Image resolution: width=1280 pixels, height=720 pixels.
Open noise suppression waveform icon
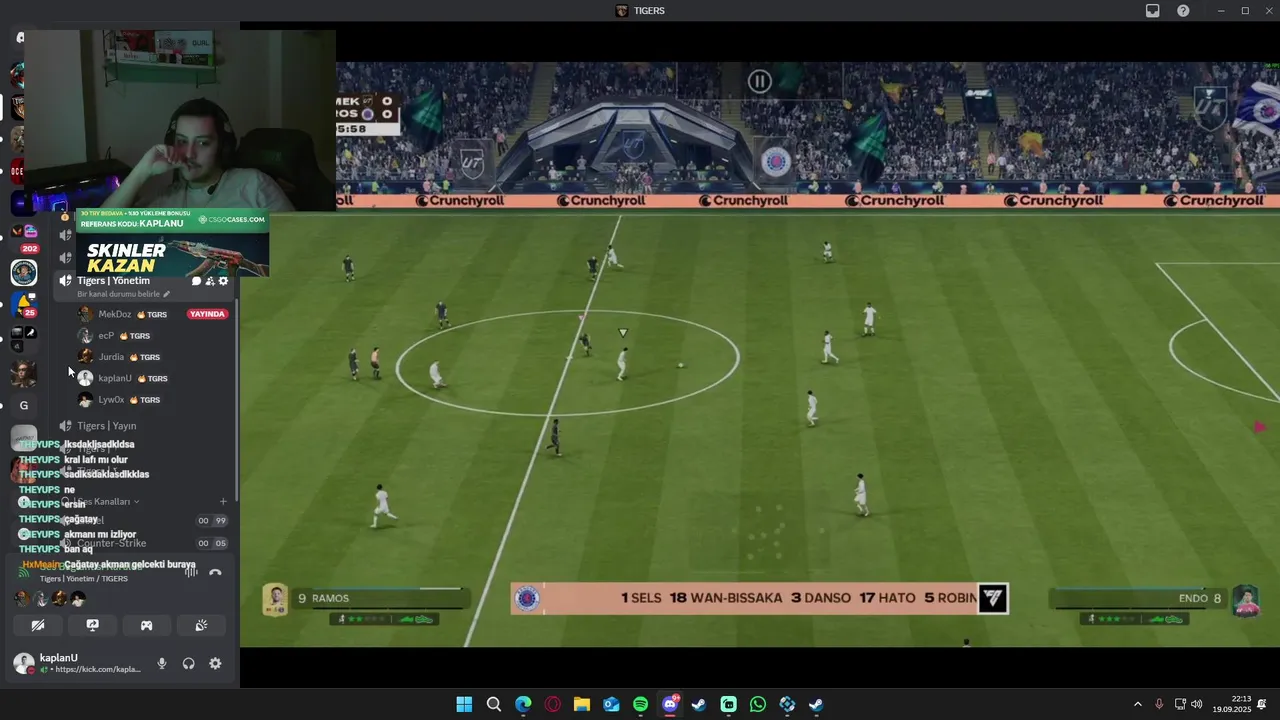coord(191,572)
